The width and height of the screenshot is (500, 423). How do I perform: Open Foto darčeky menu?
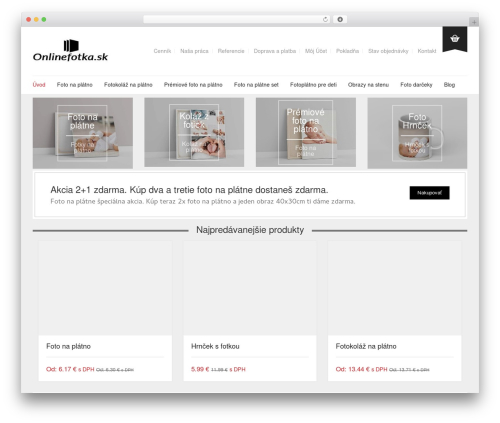pyautogui.click(x=416, y=85)
